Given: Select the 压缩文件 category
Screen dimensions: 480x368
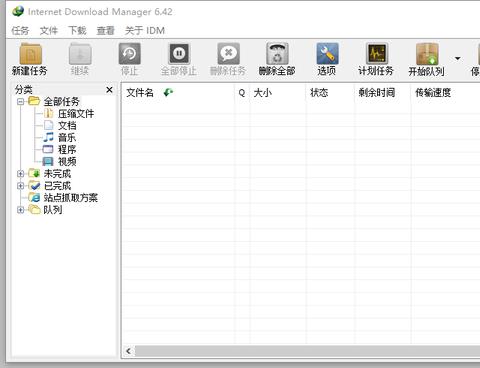Looking at the screenshot, I should [76, 114].
